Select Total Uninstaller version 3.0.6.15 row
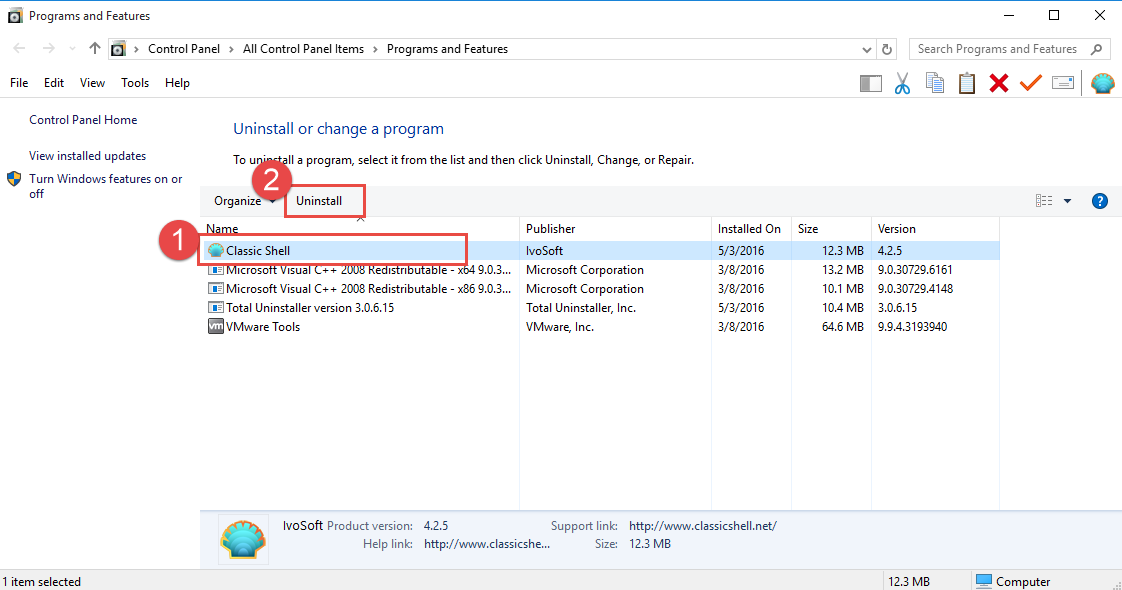This screenshot has width=1122, height=590. pos(600,308)
